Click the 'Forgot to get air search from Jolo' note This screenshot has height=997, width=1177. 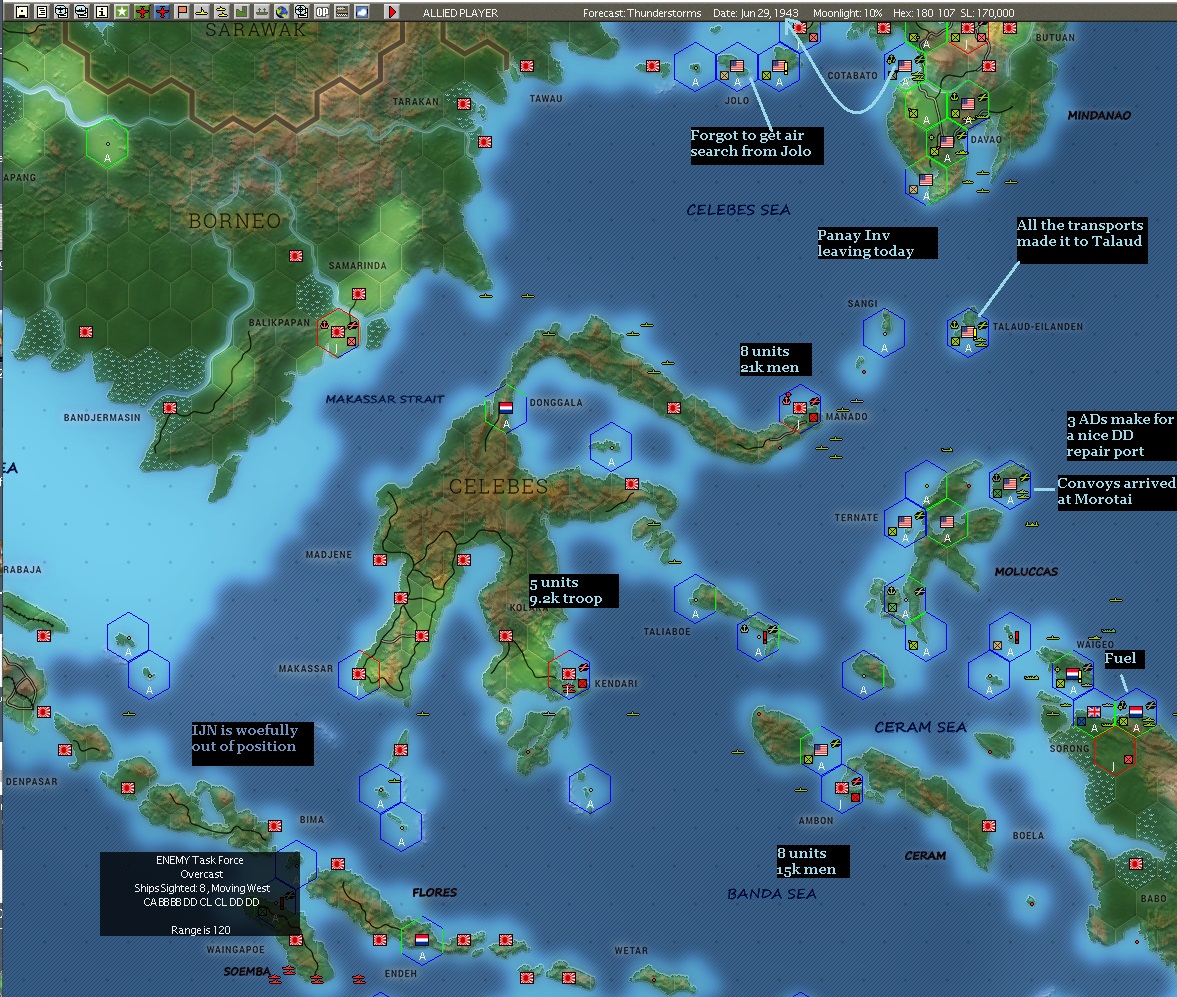pyautogui.click(x=756, y=146)
